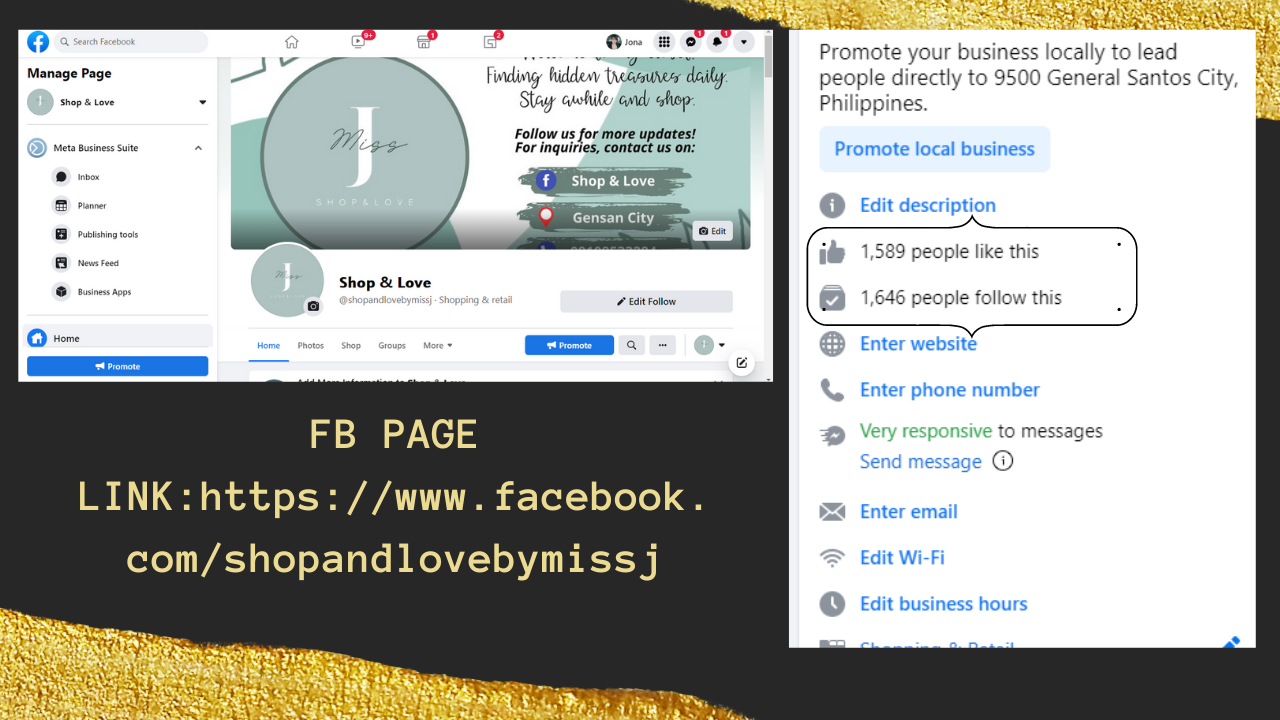Click the 'Very responsive' text

coord(926,431)
